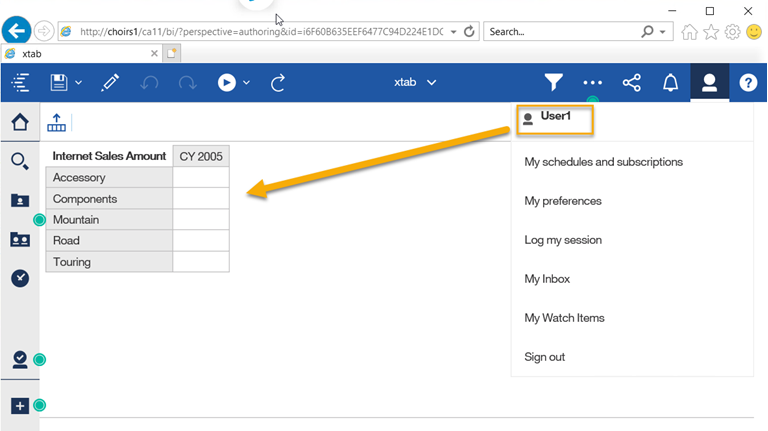
Task: Open My Watch Items
Action: click(564, 318)
